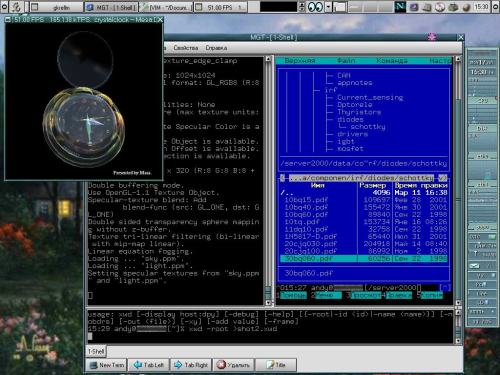This screenshot has height=375, width=500.
Task: Select 20cjq030.pdf in file list
Action: tap(364, 244)
